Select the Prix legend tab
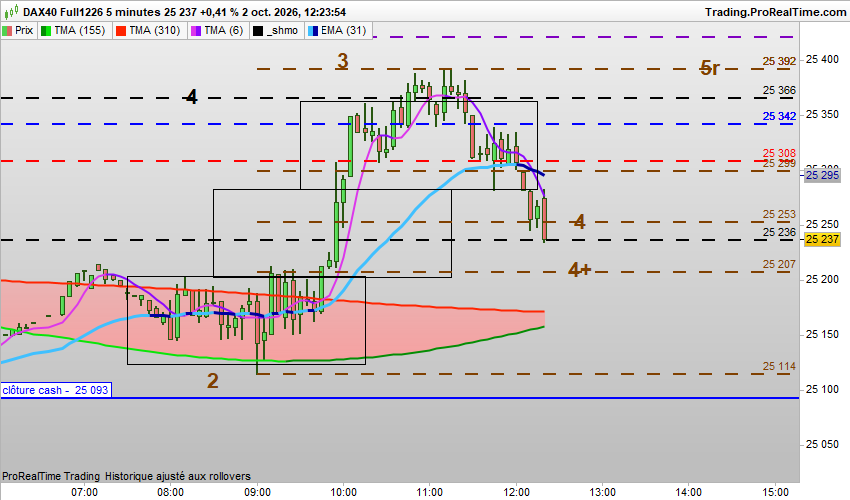This screenshot has width=850, height=500. point(18,30)
